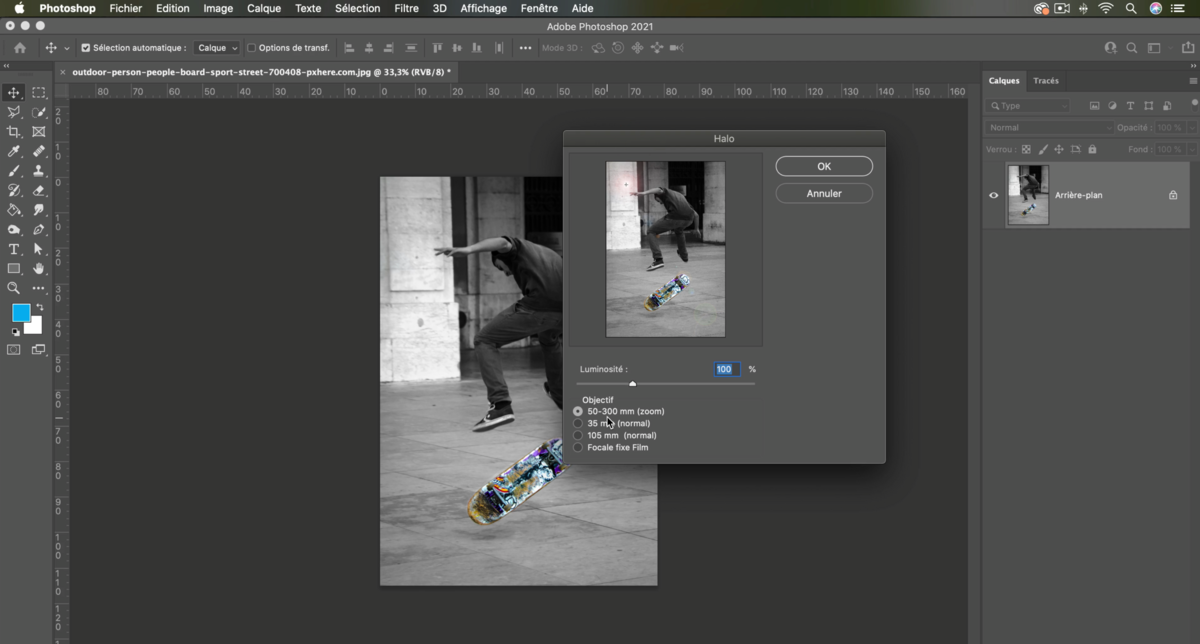Enable the Options de transf. checkbox
The height and width of the screenshot is (644, 1200).
(x=251, y=48)
